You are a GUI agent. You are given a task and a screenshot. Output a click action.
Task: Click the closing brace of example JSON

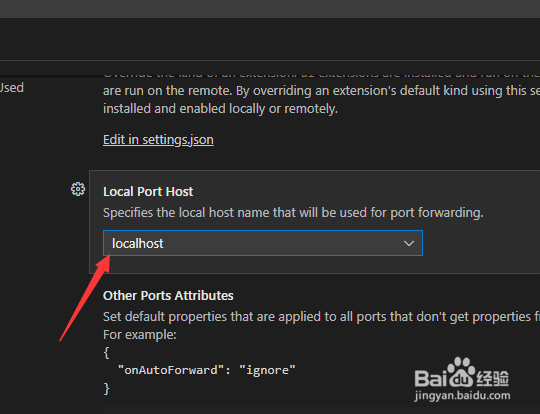pyautogui.click(x=106, y=389)
